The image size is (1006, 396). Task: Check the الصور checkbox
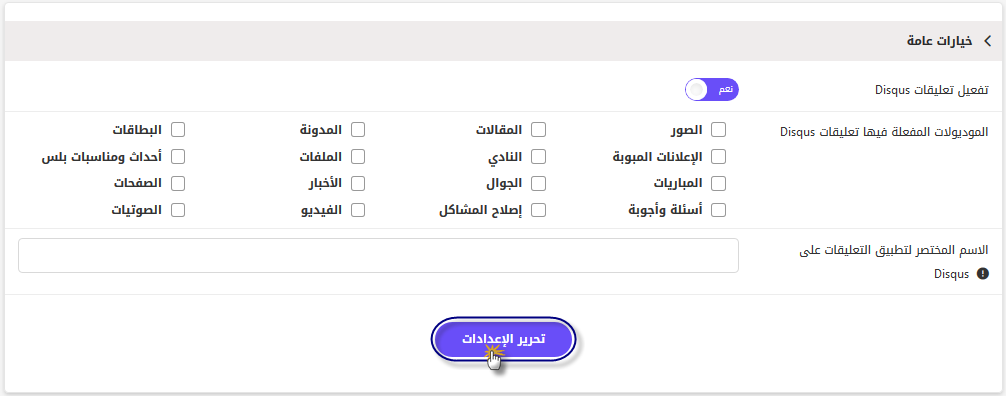[x=719, y=130]
